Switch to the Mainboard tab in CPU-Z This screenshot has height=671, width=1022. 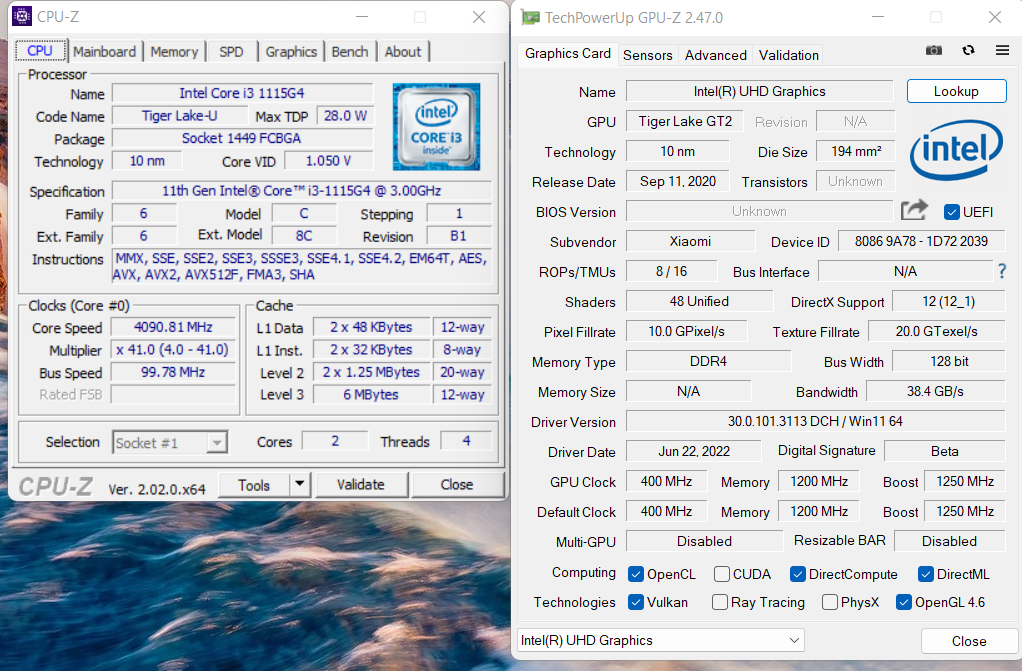click(104, 52)
